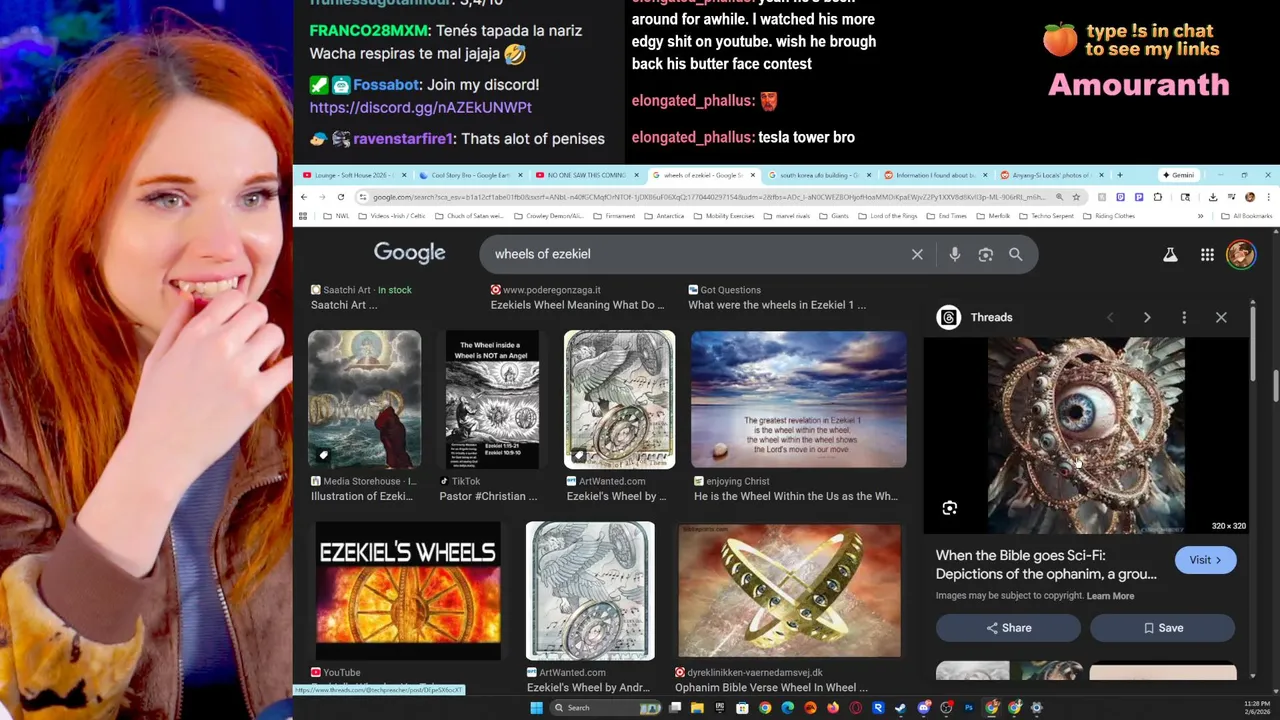The height and width of the screenshot is (720, 1280).
Task: Click the magnifier search button in Google search box
Action: (1015, 254)
